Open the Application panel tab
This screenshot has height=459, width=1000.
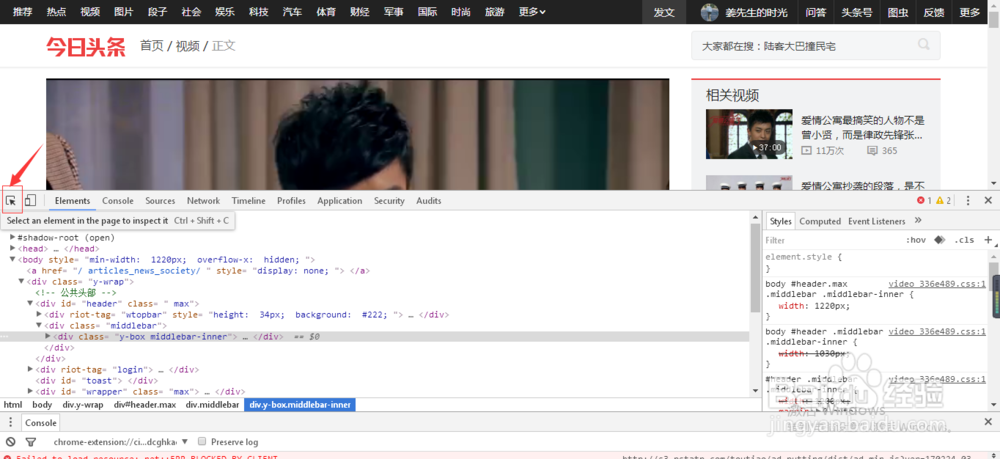340,201
